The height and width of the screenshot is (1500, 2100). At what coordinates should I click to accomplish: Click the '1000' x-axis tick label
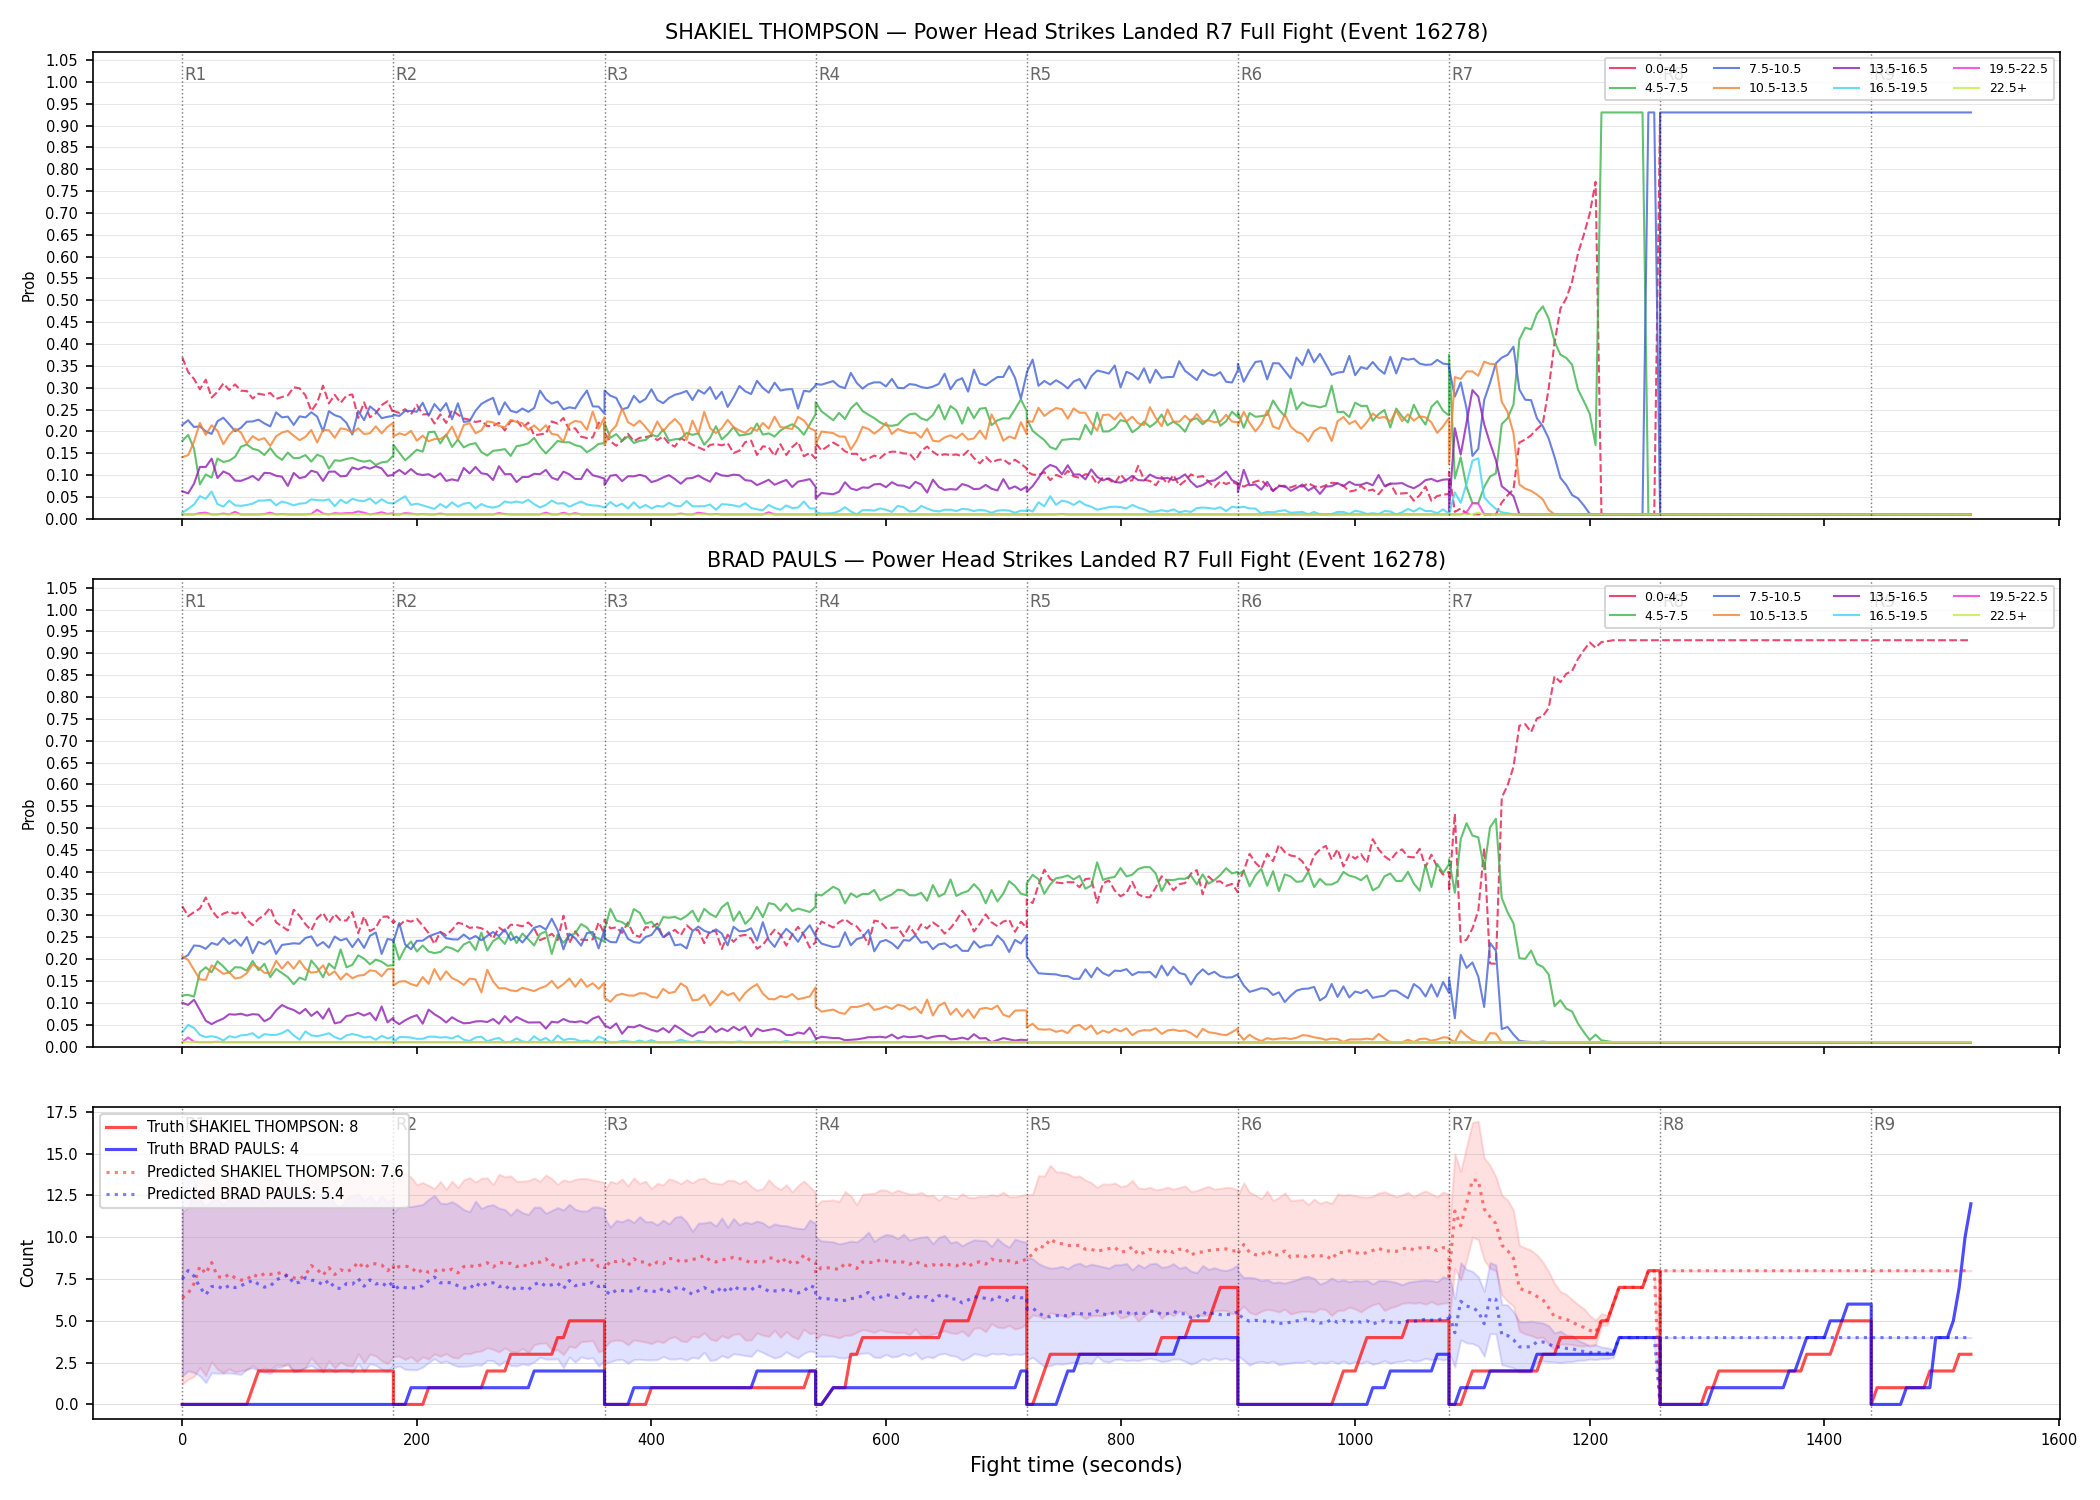(1355, 1440)
